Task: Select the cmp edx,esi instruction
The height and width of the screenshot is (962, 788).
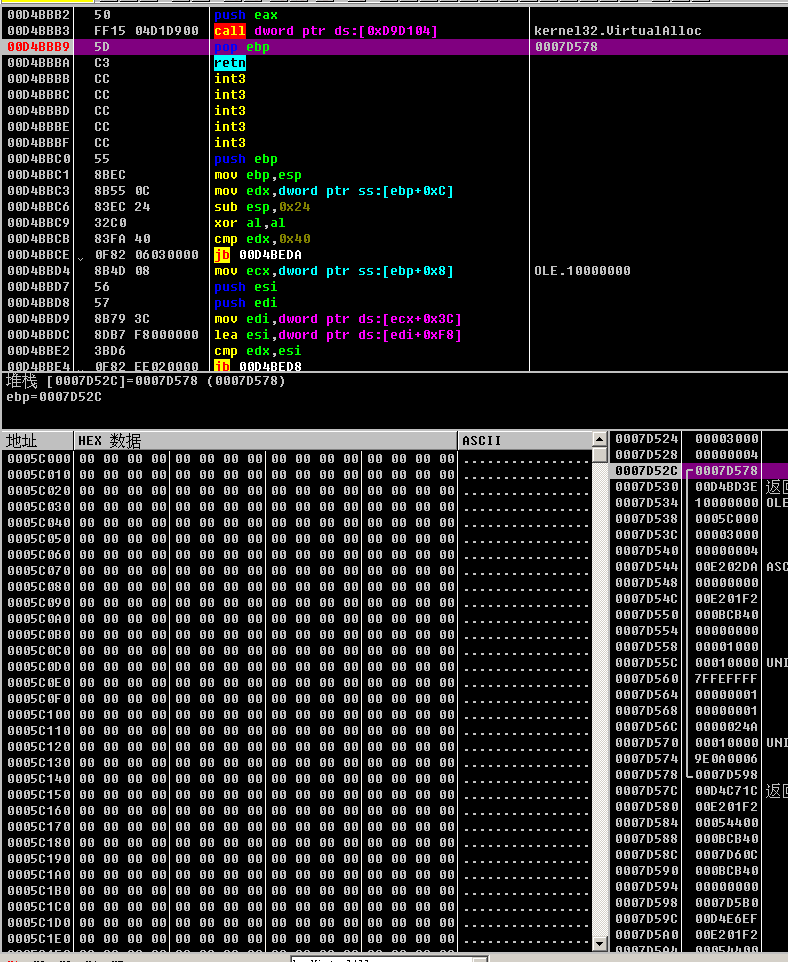Action: [258, 351]
